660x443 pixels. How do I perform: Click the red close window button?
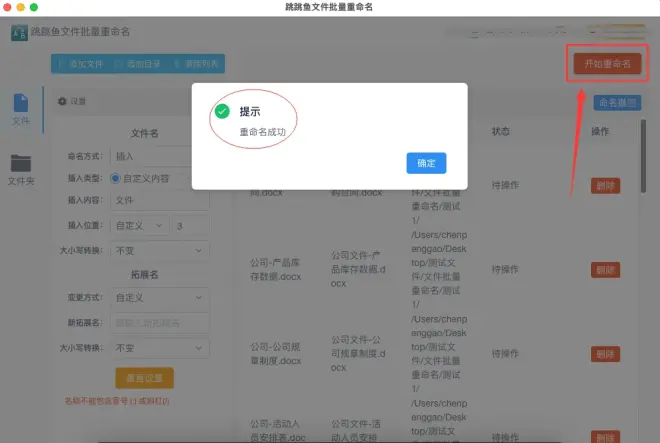(7, 7)
